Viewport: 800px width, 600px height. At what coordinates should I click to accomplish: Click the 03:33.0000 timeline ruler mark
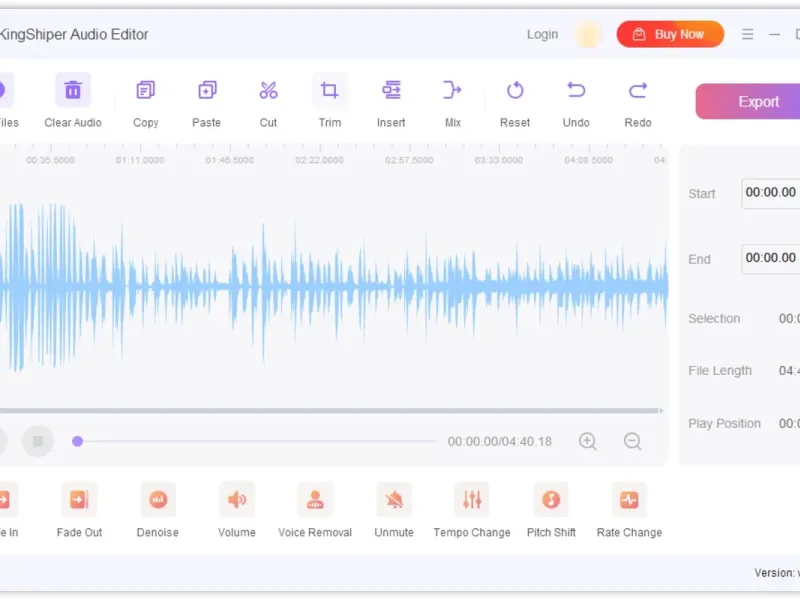tap(498, 160)
